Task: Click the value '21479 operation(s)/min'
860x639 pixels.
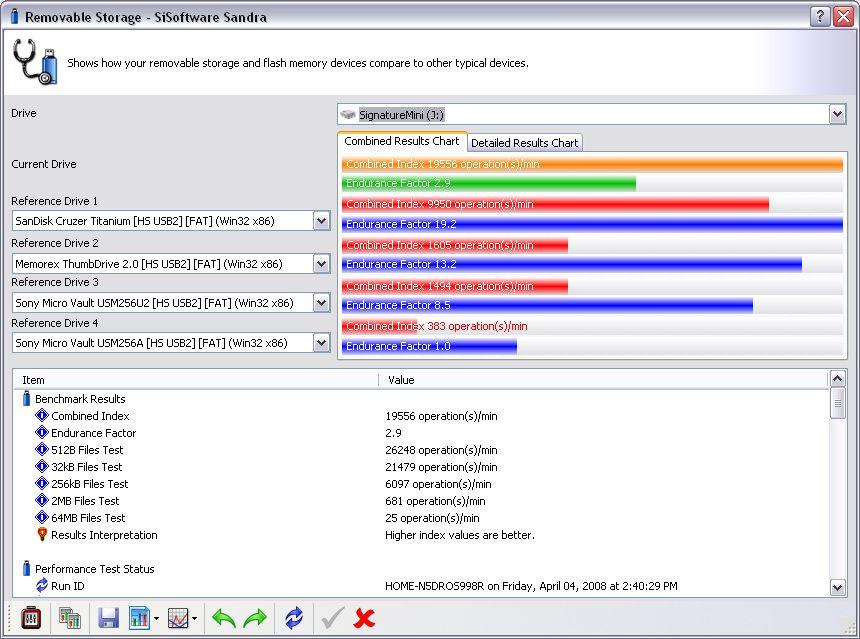Action: click(441, 467)
